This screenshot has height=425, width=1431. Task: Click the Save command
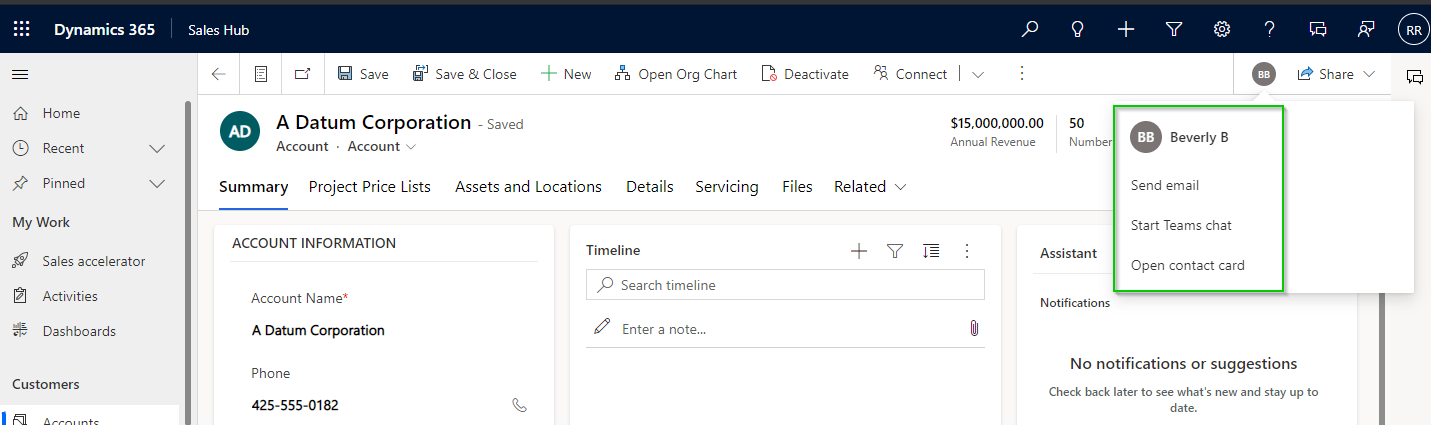pyautogui.click(x=363, y=74)
